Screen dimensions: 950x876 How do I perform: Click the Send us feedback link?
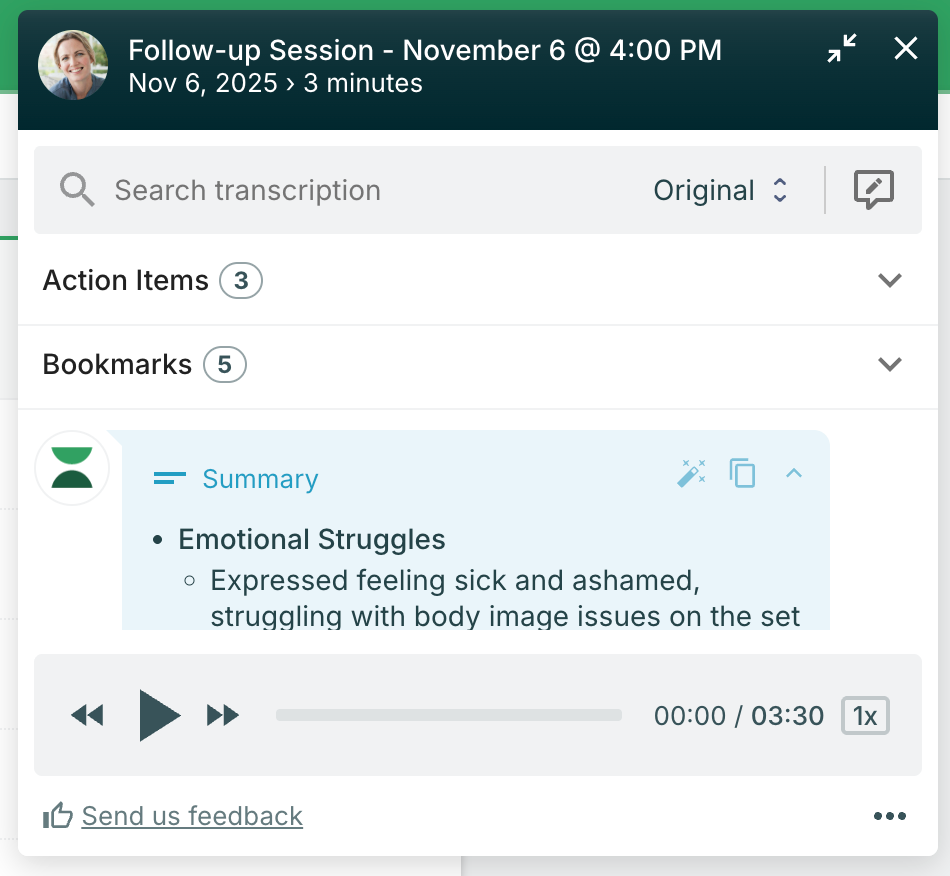pos(192,816)
